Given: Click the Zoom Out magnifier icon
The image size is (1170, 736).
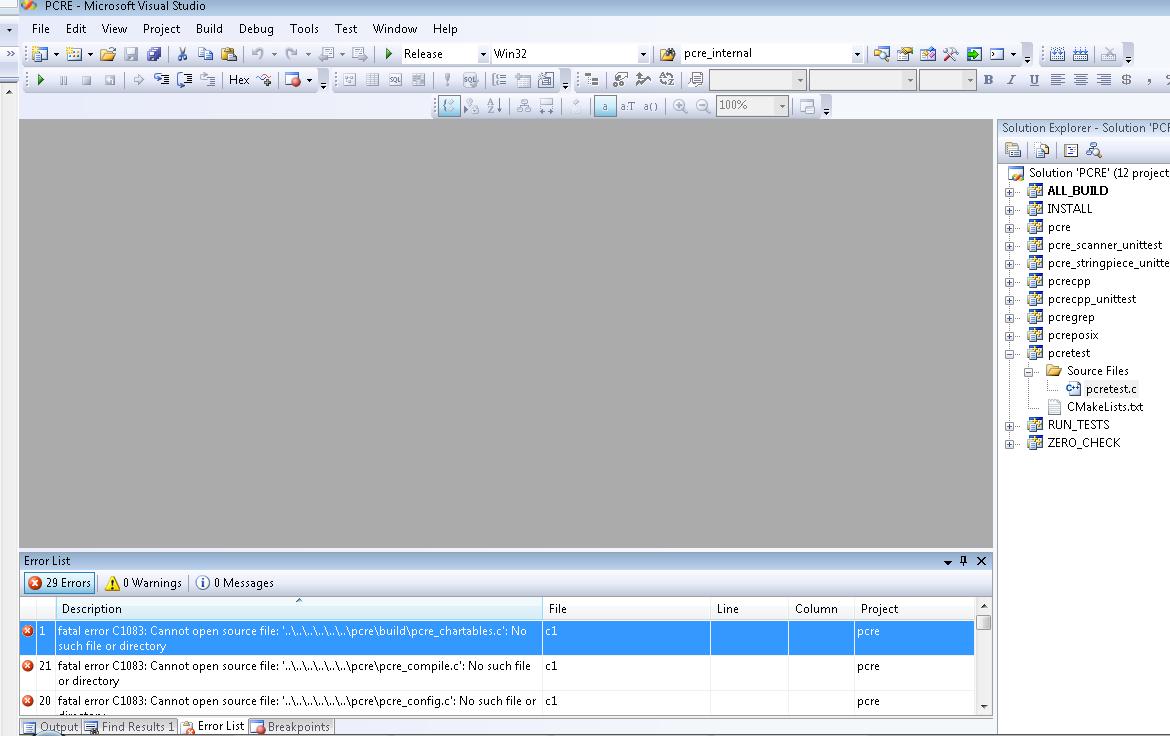Looking at the screenshot, I should pyautogui.click(x=703, y=106).
